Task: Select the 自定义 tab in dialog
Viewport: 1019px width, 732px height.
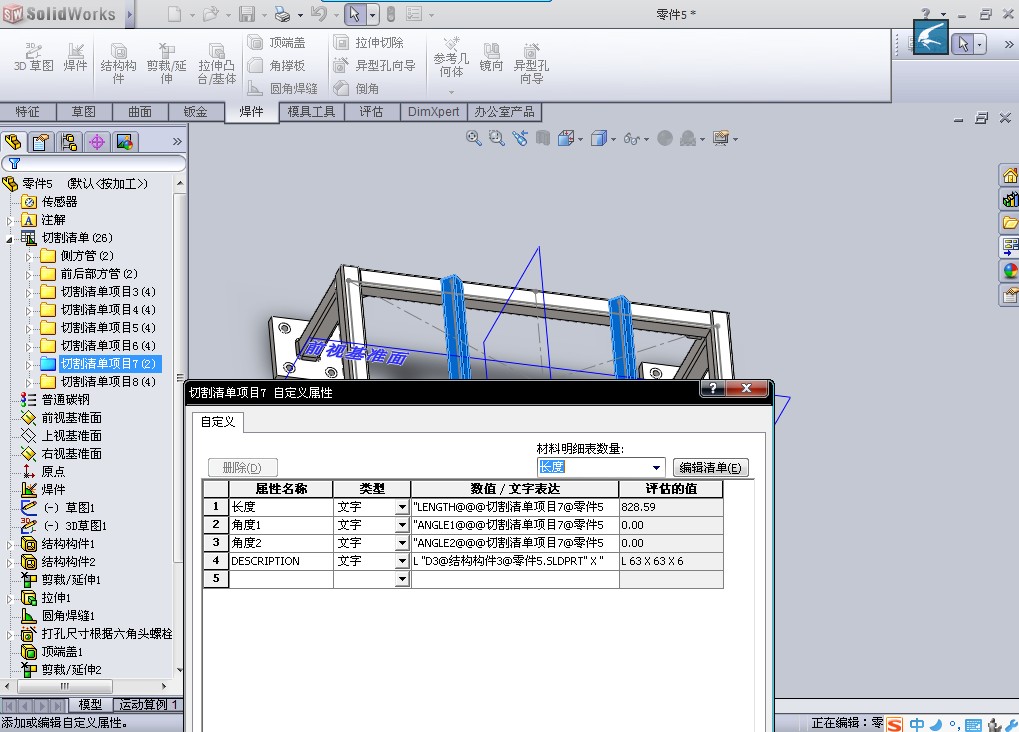Action: pyautogui.click(x=218, y=422)
